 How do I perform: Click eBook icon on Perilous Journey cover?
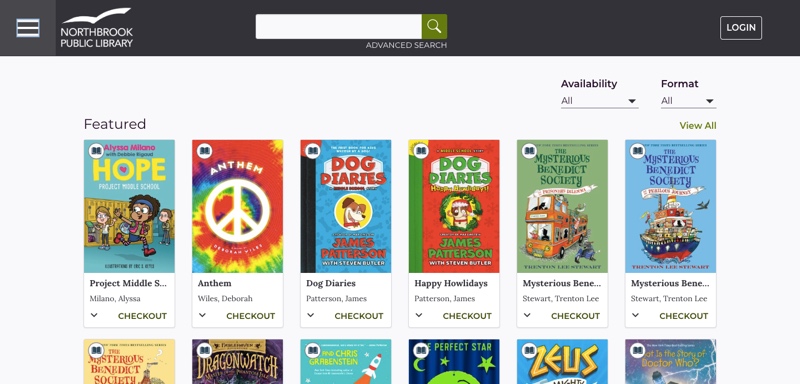coord(637,151)
